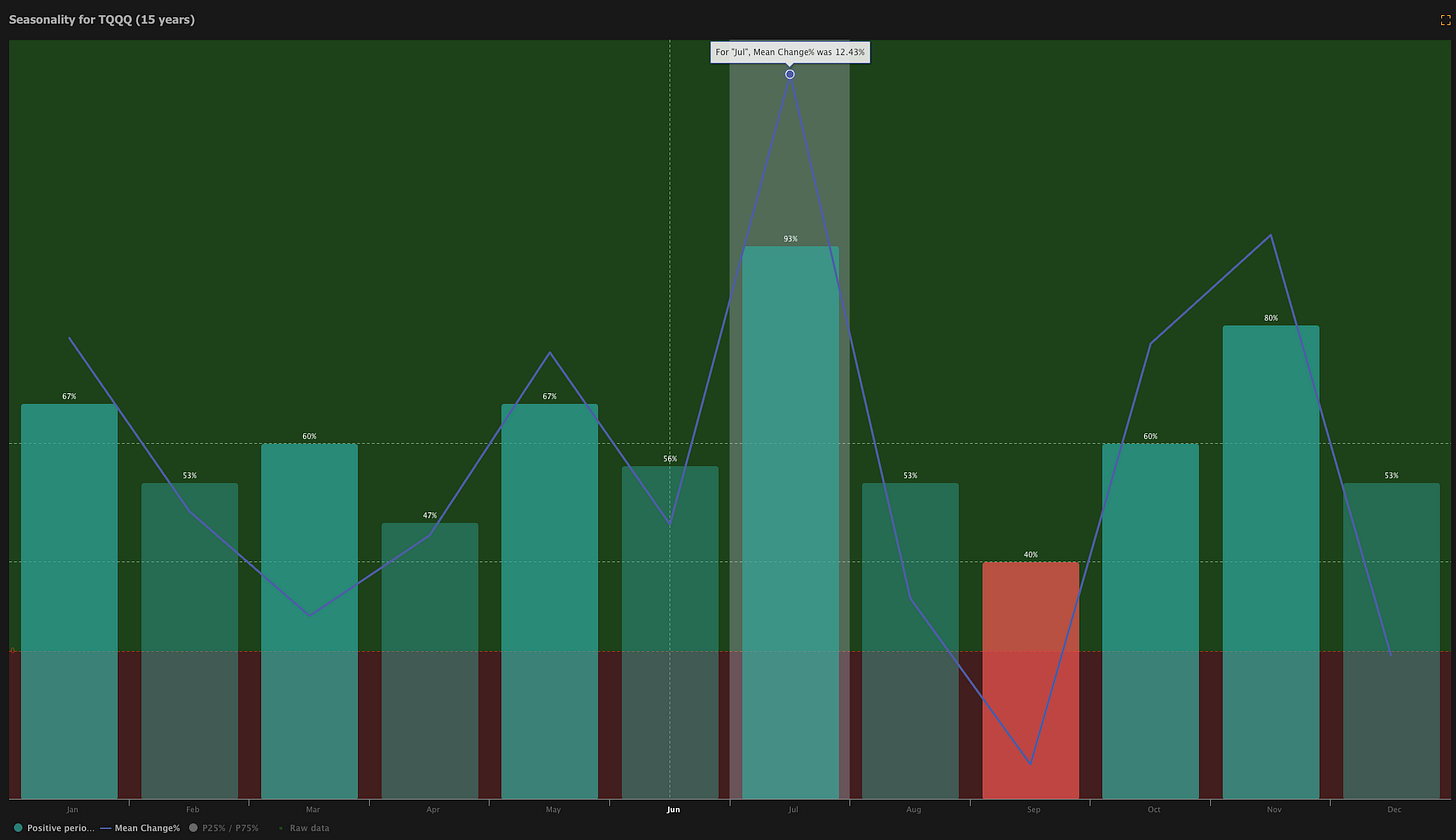1456x840 pixels.
Task: Select the Aug bar in the chart
Action: coord(910,641)
